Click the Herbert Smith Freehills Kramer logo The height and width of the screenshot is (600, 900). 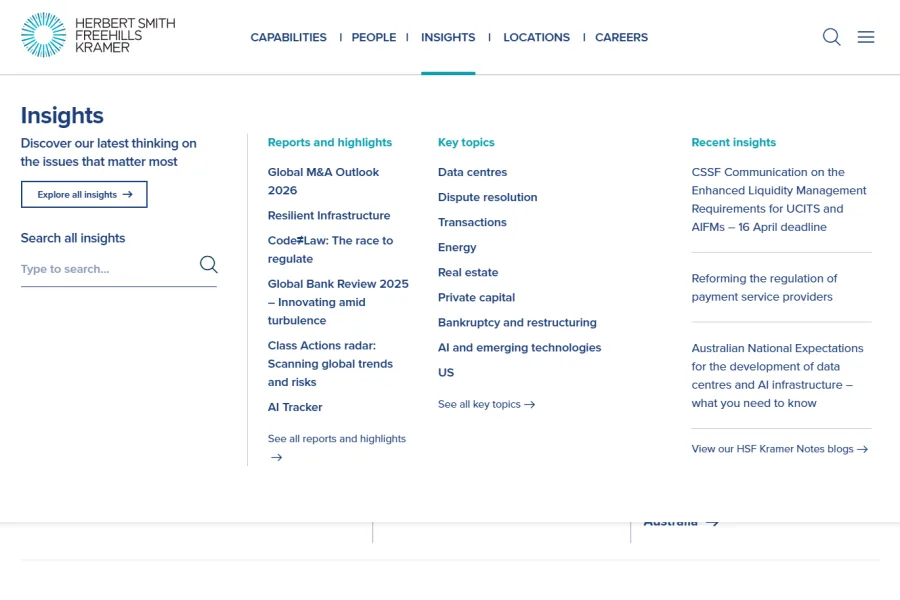pos(97,36)
